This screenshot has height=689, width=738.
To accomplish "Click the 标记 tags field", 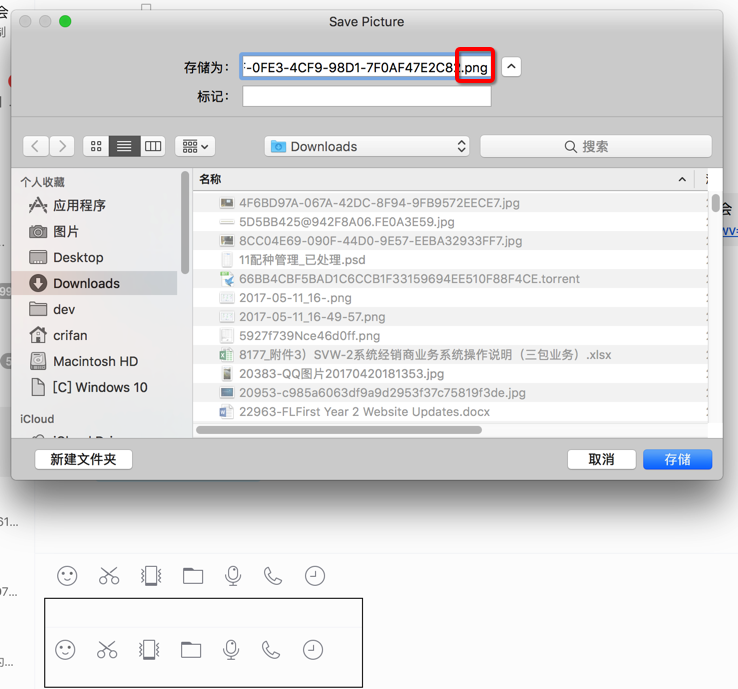I will pos(367,96).
